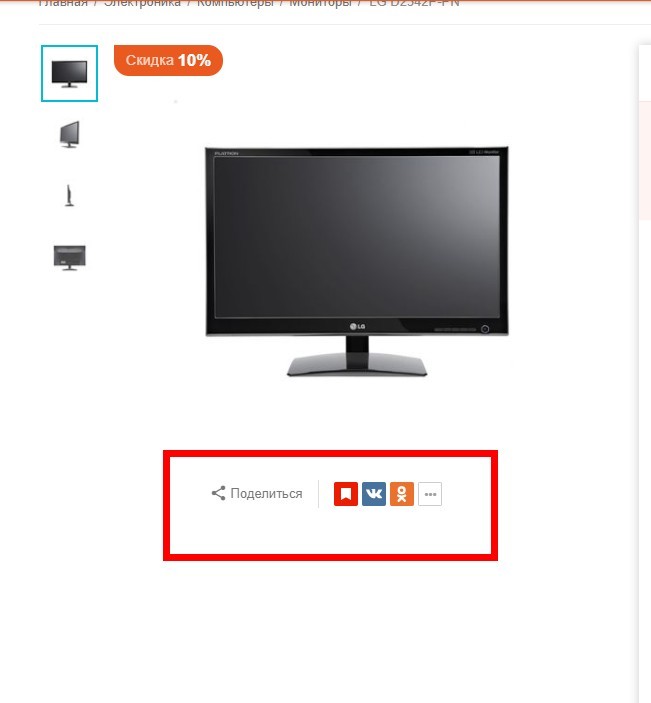Click the Поделиться label
Screen dimensions: 651x703
click(x=266, y=494)
